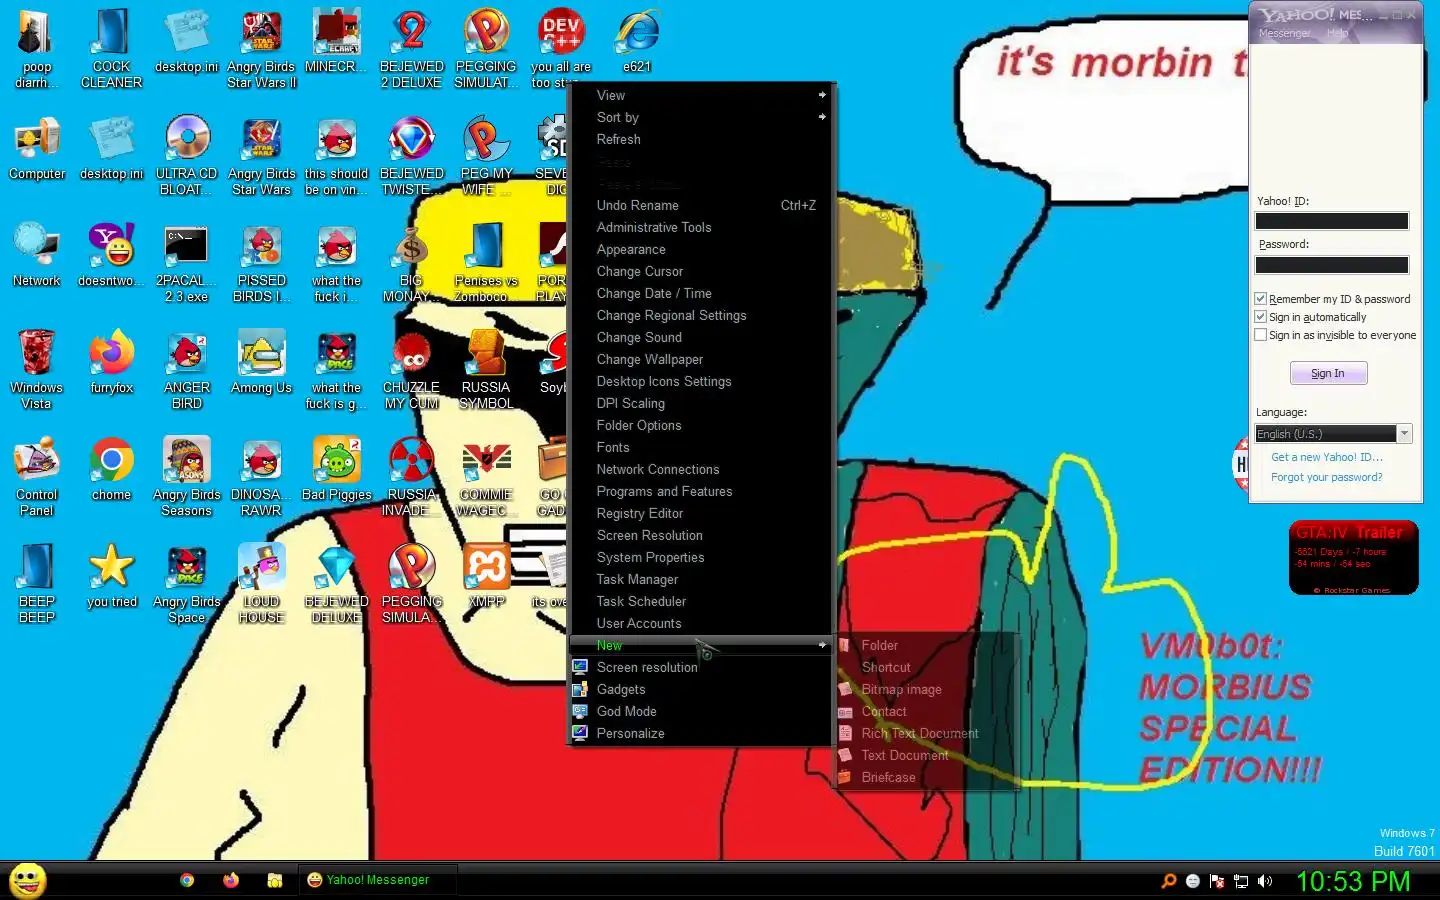Viewport: 1440px width, 900px height.
Task: Launch Chrome from the taskbar
Action: point(187,880)
